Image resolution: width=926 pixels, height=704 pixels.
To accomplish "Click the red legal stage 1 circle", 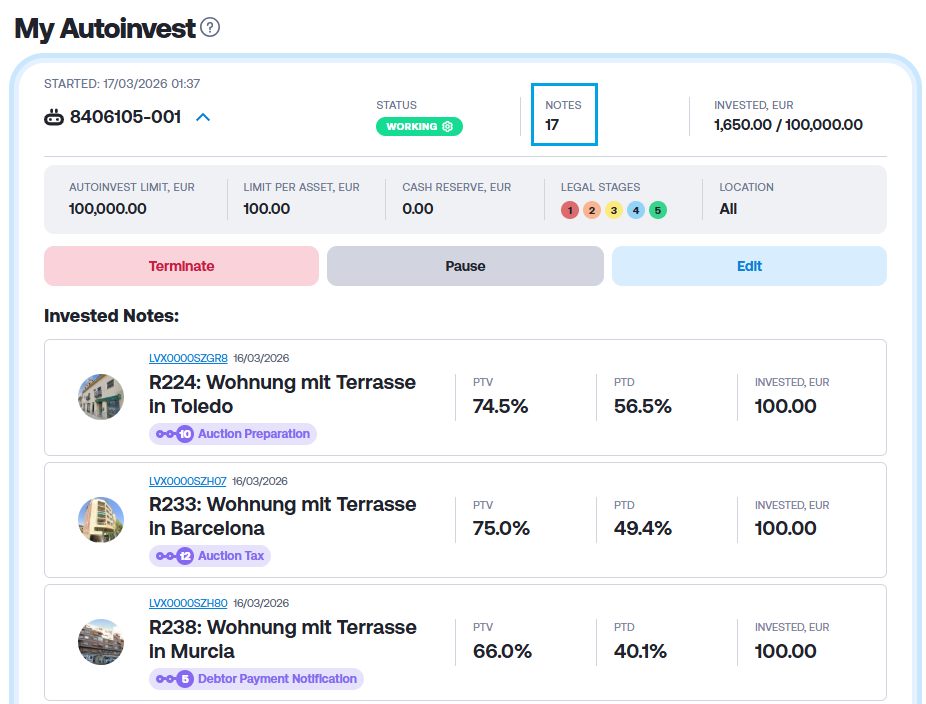I will 570,210.
